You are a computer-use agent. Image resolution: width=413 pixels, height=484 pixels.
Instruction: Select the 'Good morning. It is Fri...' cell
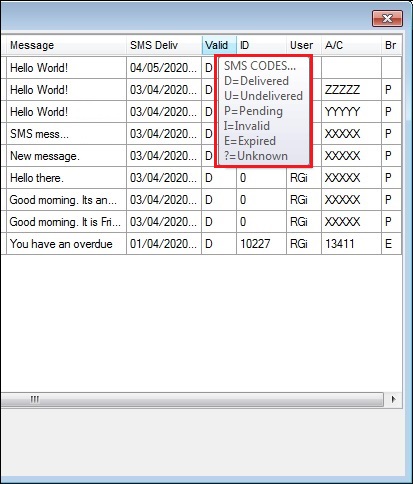66,222
